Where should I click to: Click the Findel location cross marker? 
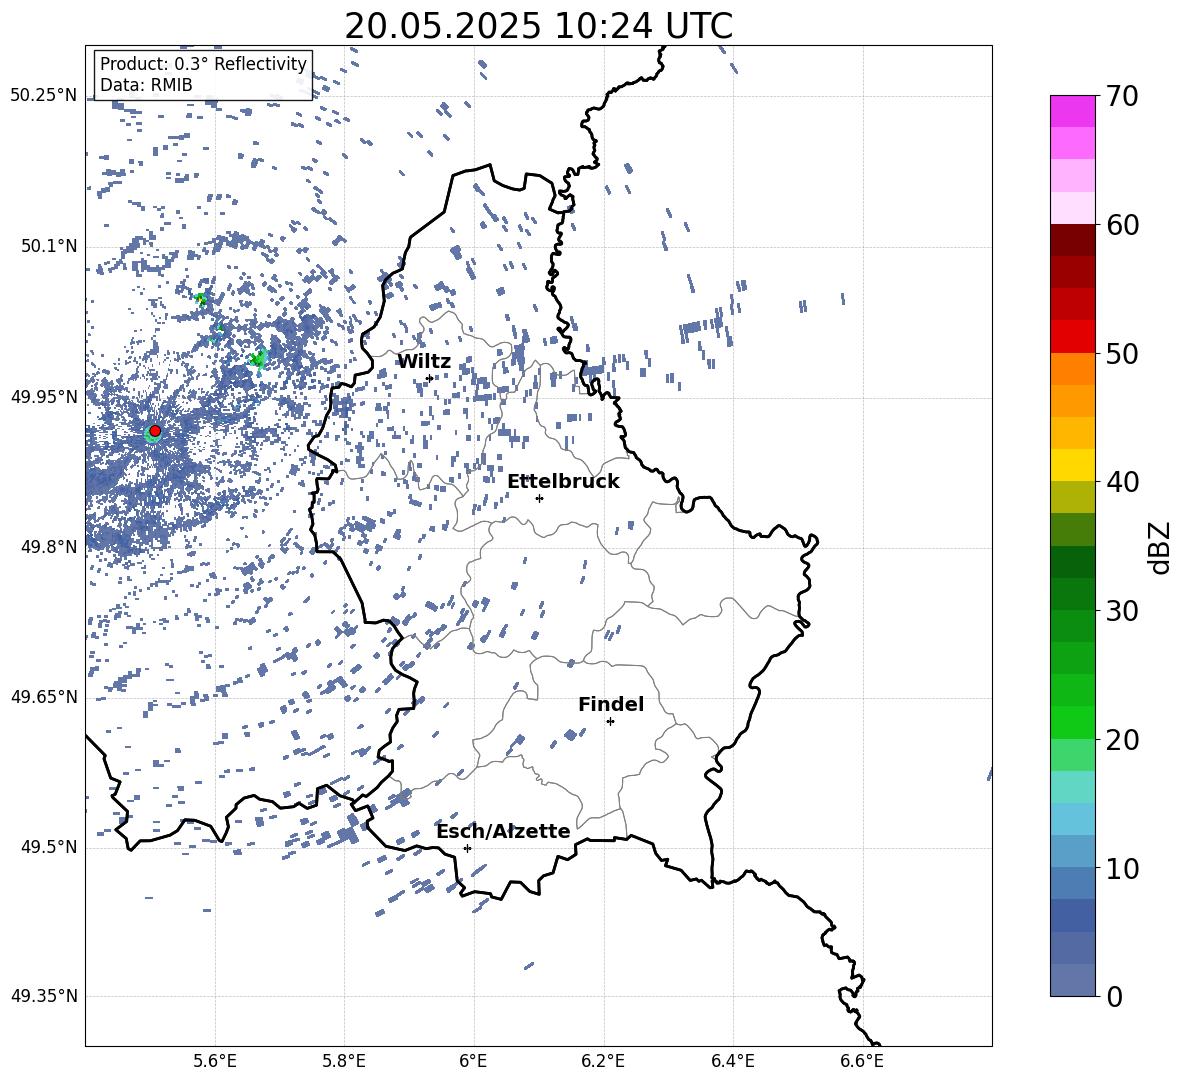point(610,722)
